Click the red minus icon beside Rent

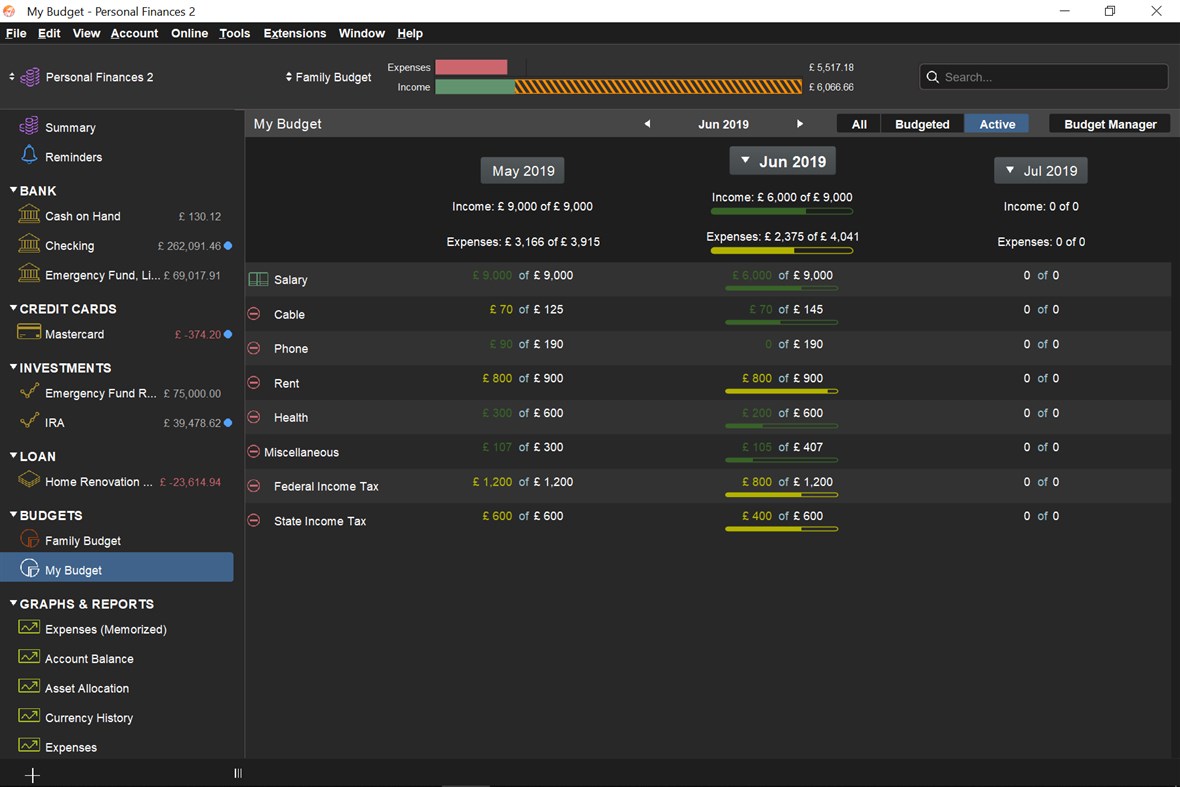[x=254, y=382]
